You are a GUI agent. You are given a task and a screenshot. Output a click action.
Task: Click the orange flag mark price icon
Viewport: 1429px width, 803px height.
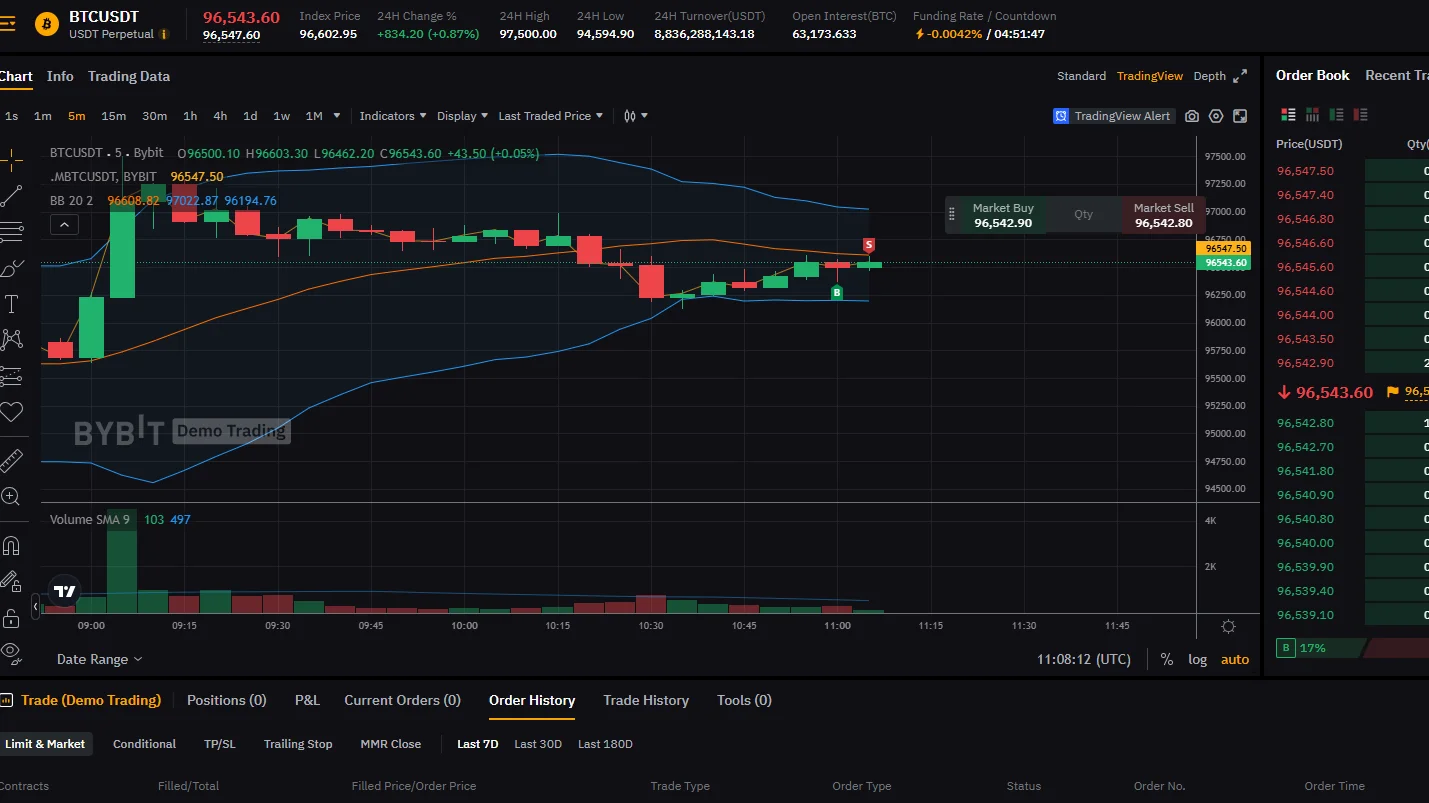tap(1392, 392)
